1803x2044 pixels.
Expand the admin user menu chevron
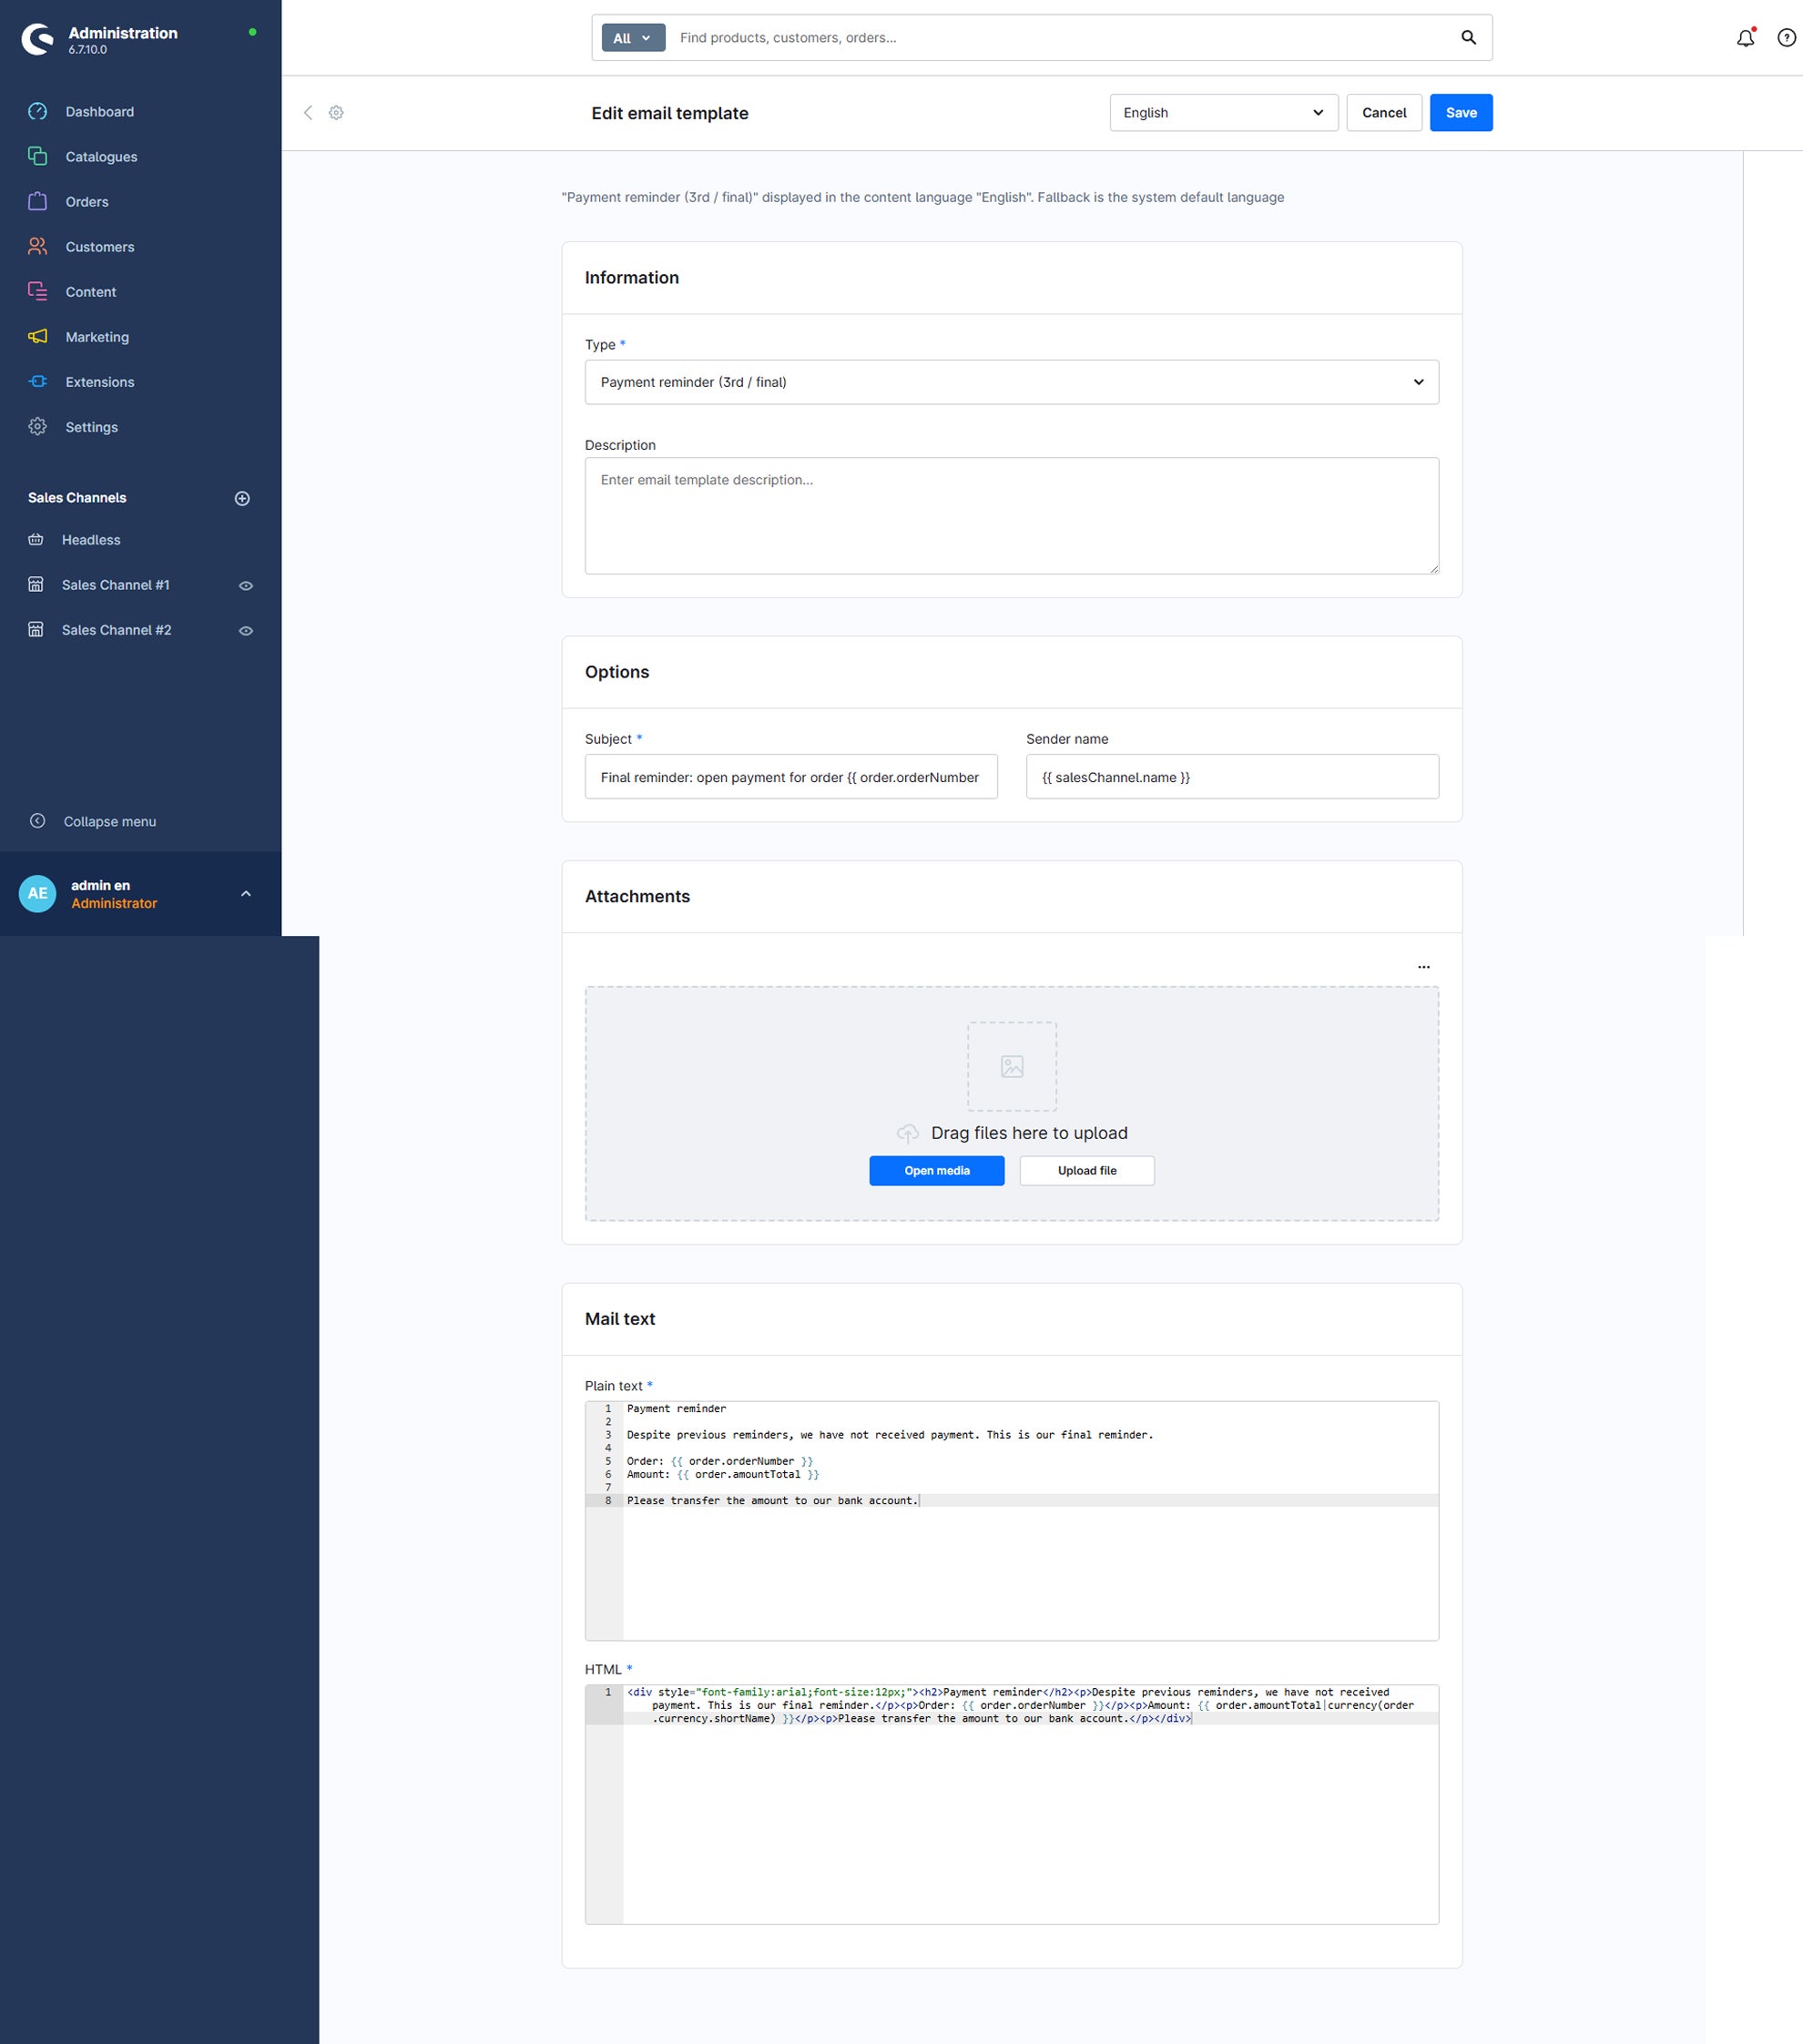pos(246,893)
